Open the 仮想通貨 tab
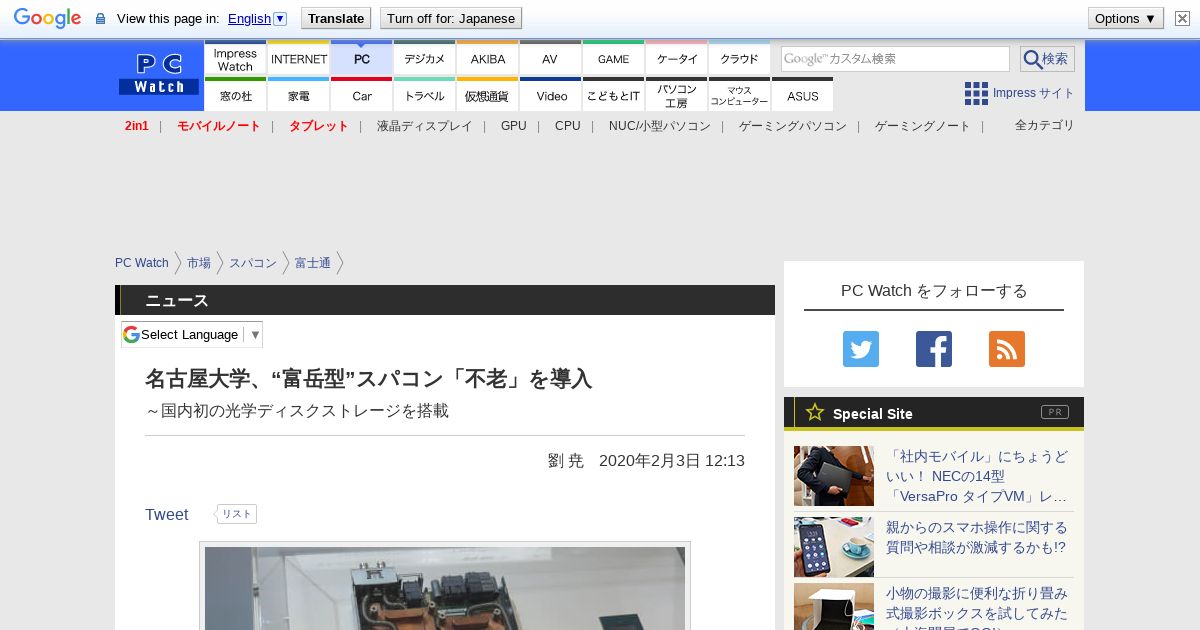Viewport: 1200px width, 630px height. click(x=488, y=95)
